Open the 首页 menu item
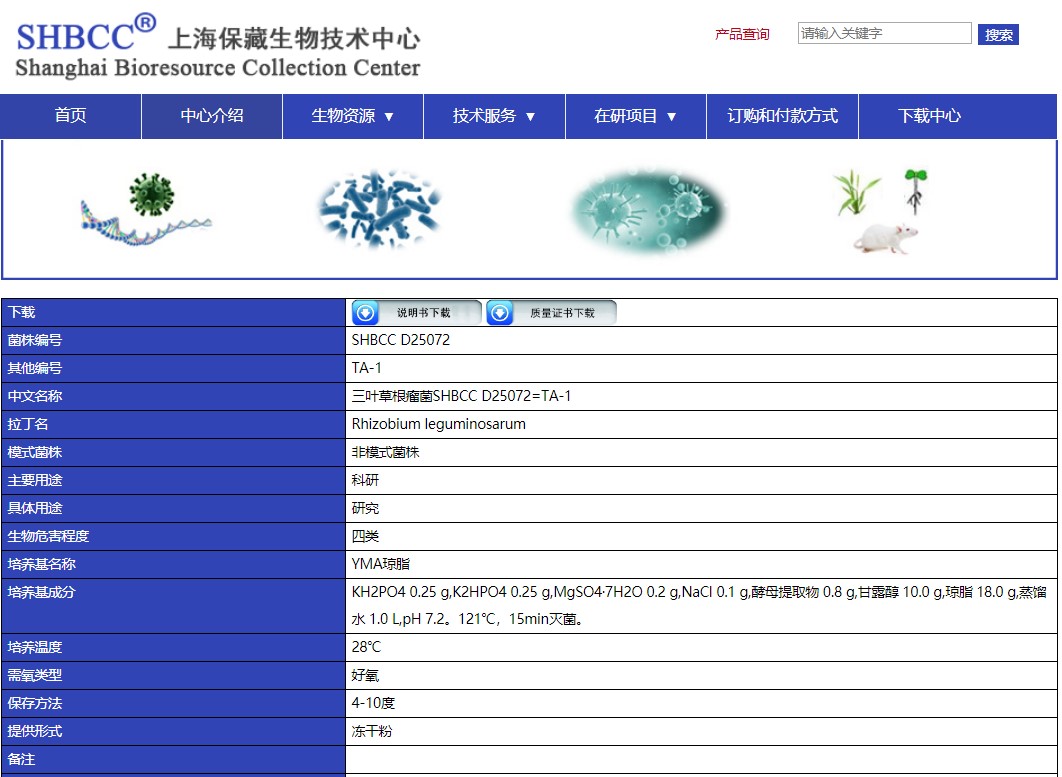The width and height of the screenshot is (1062, 777). coord(70,116)
